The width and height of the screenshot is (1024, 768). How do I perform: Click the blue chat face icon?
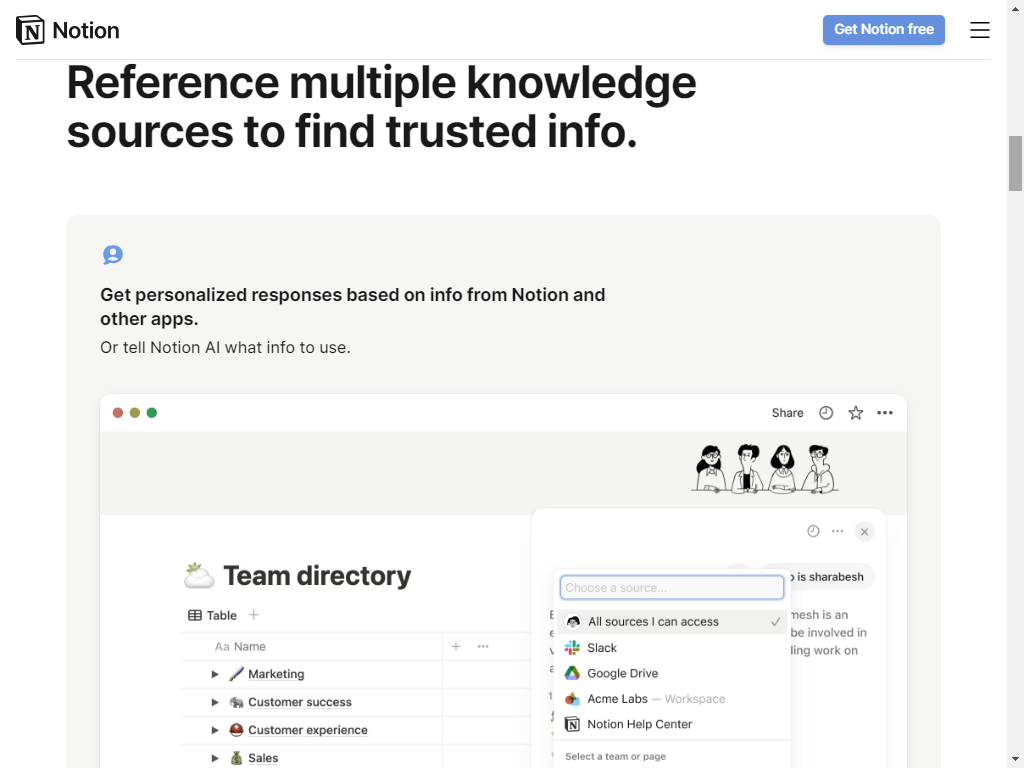(112, 255)
